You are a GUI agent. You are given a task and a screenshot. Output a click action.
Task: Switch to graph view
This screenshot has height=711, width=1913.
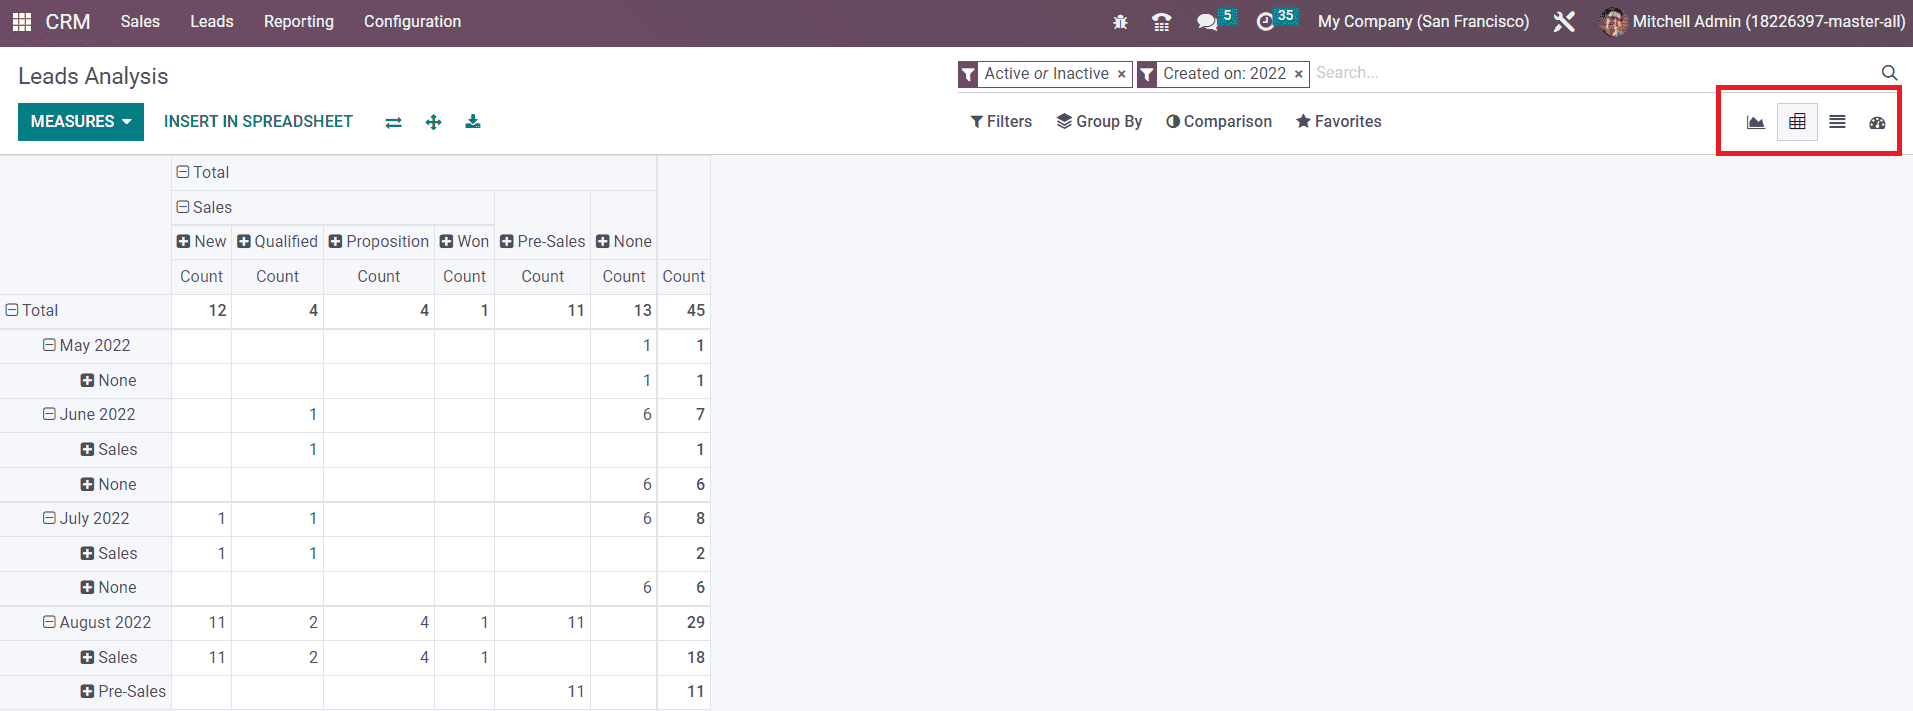(1755, 122)
